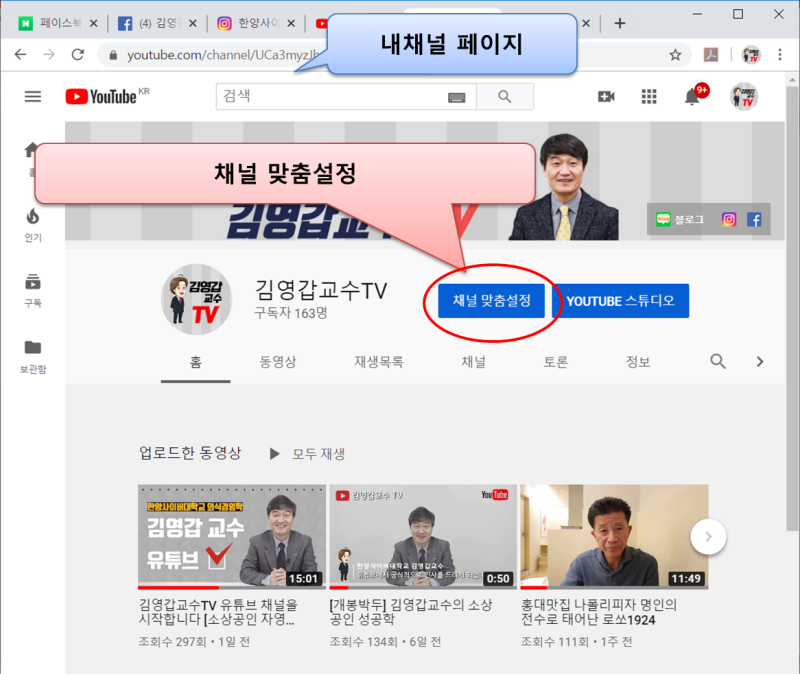Click the PDF extension icon
Image resolution: width=800 pixels, height=674 pixels.
point(711,55)
